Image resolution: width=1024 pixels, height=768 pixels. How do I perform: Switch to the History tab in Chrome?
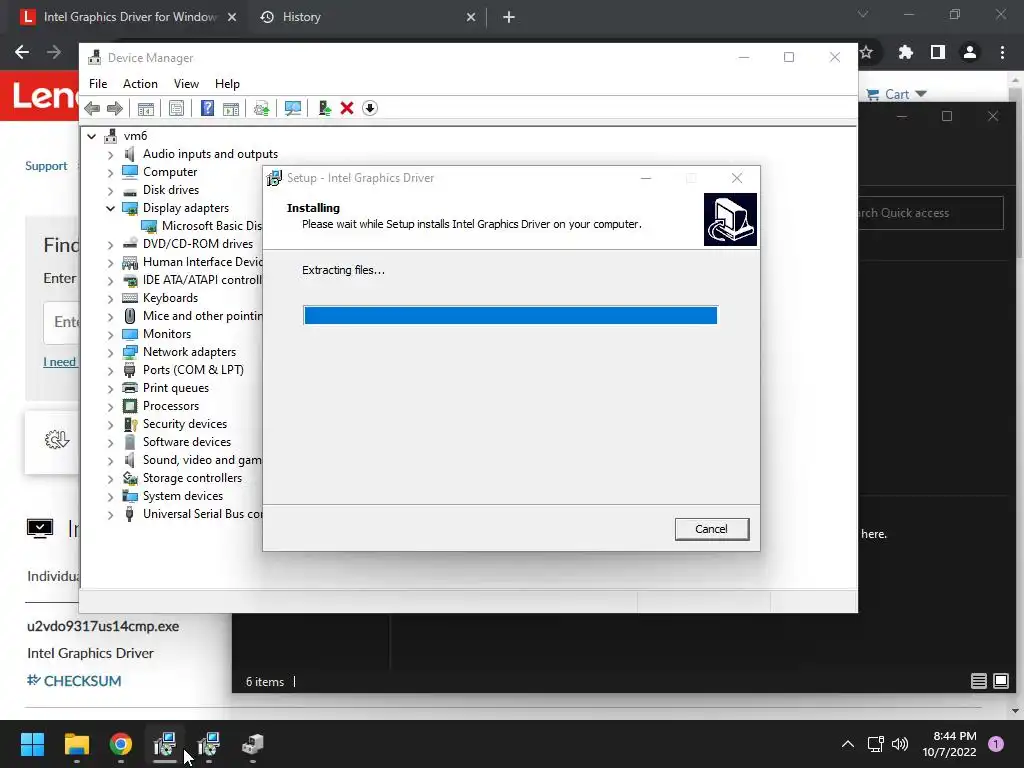point(368,17)
